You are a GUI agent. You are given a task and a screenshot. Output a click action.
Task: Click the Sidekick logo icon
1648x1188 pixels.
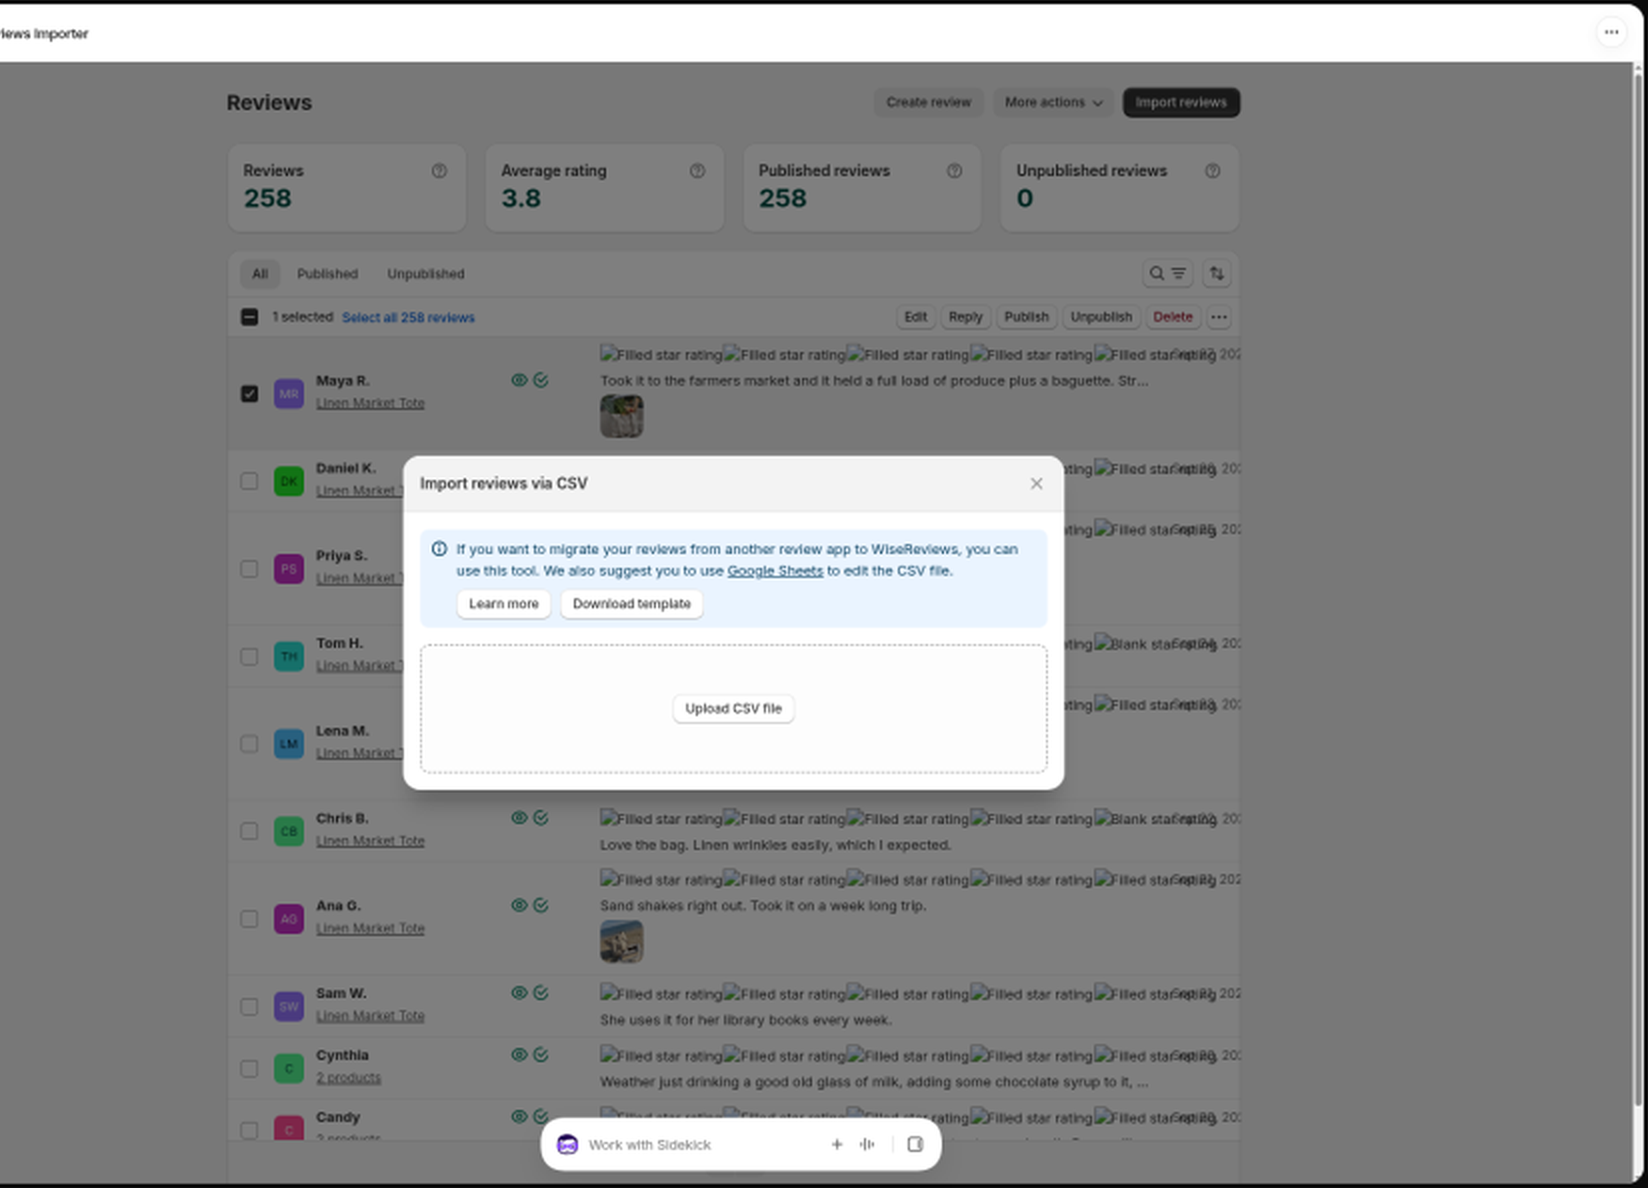[x=567, y=1144]
